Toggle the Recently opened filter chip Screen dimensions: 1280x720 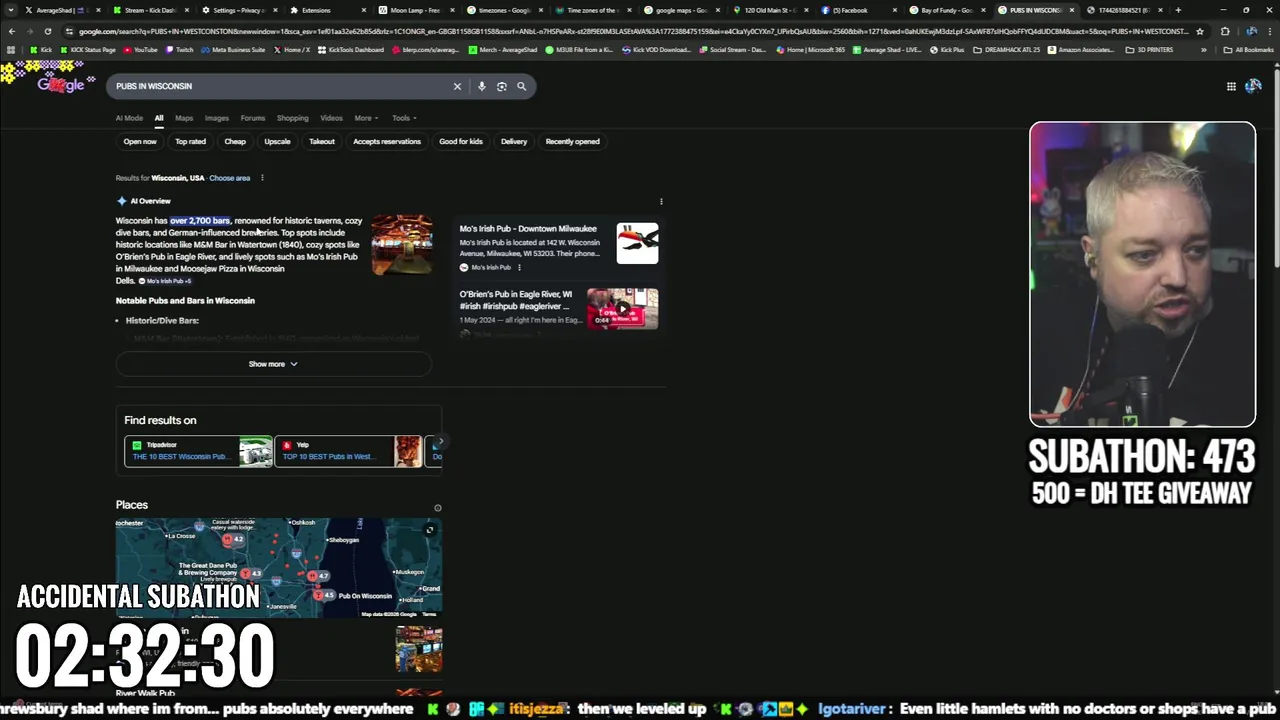(573, 141)
